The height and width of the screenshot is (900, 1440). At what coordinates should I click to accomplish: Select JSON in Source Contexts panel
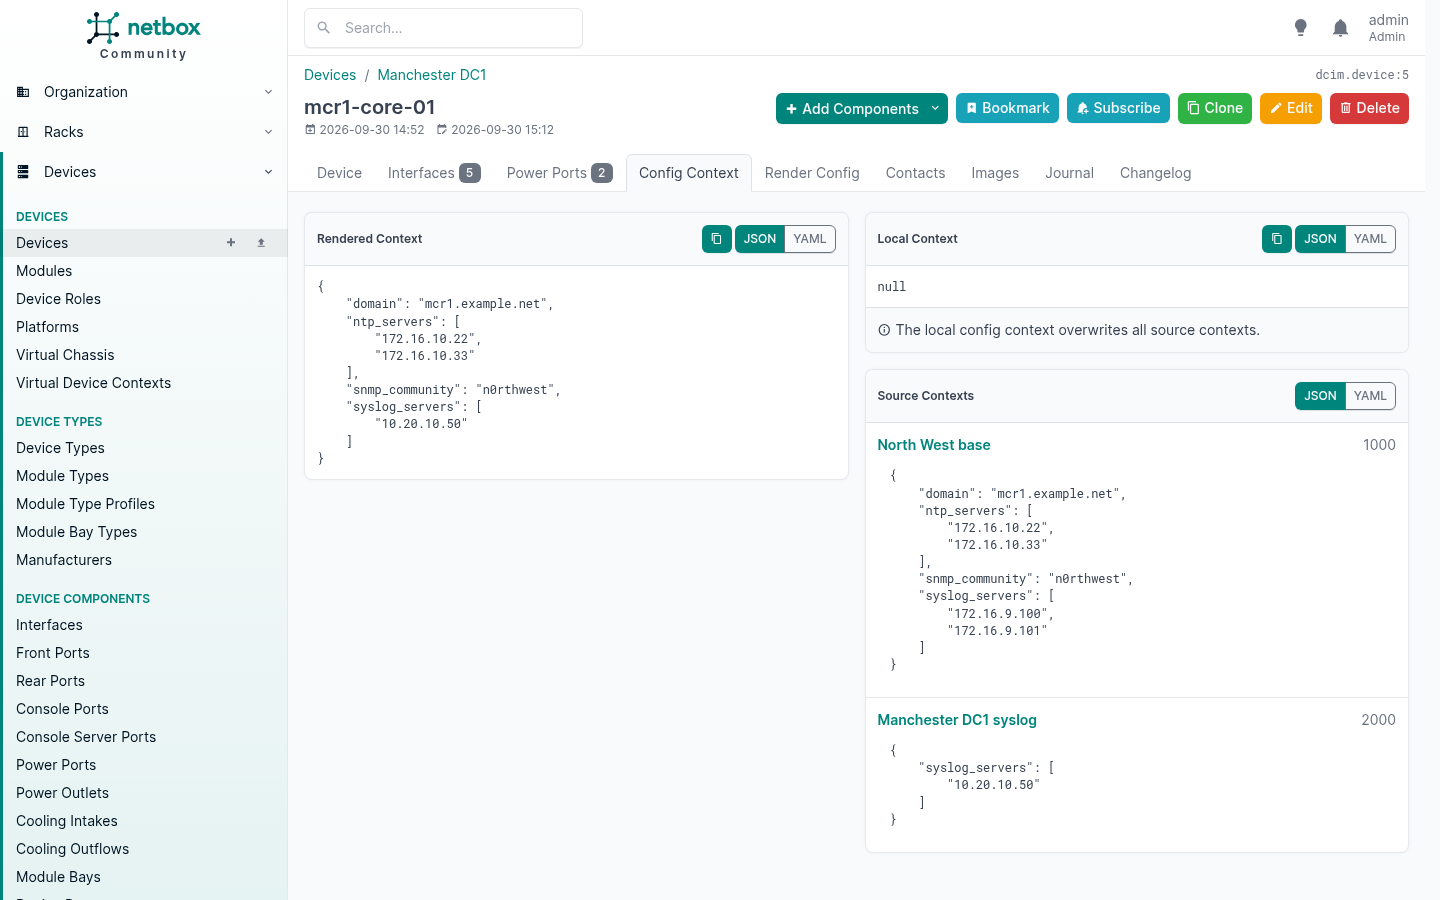1320,396
